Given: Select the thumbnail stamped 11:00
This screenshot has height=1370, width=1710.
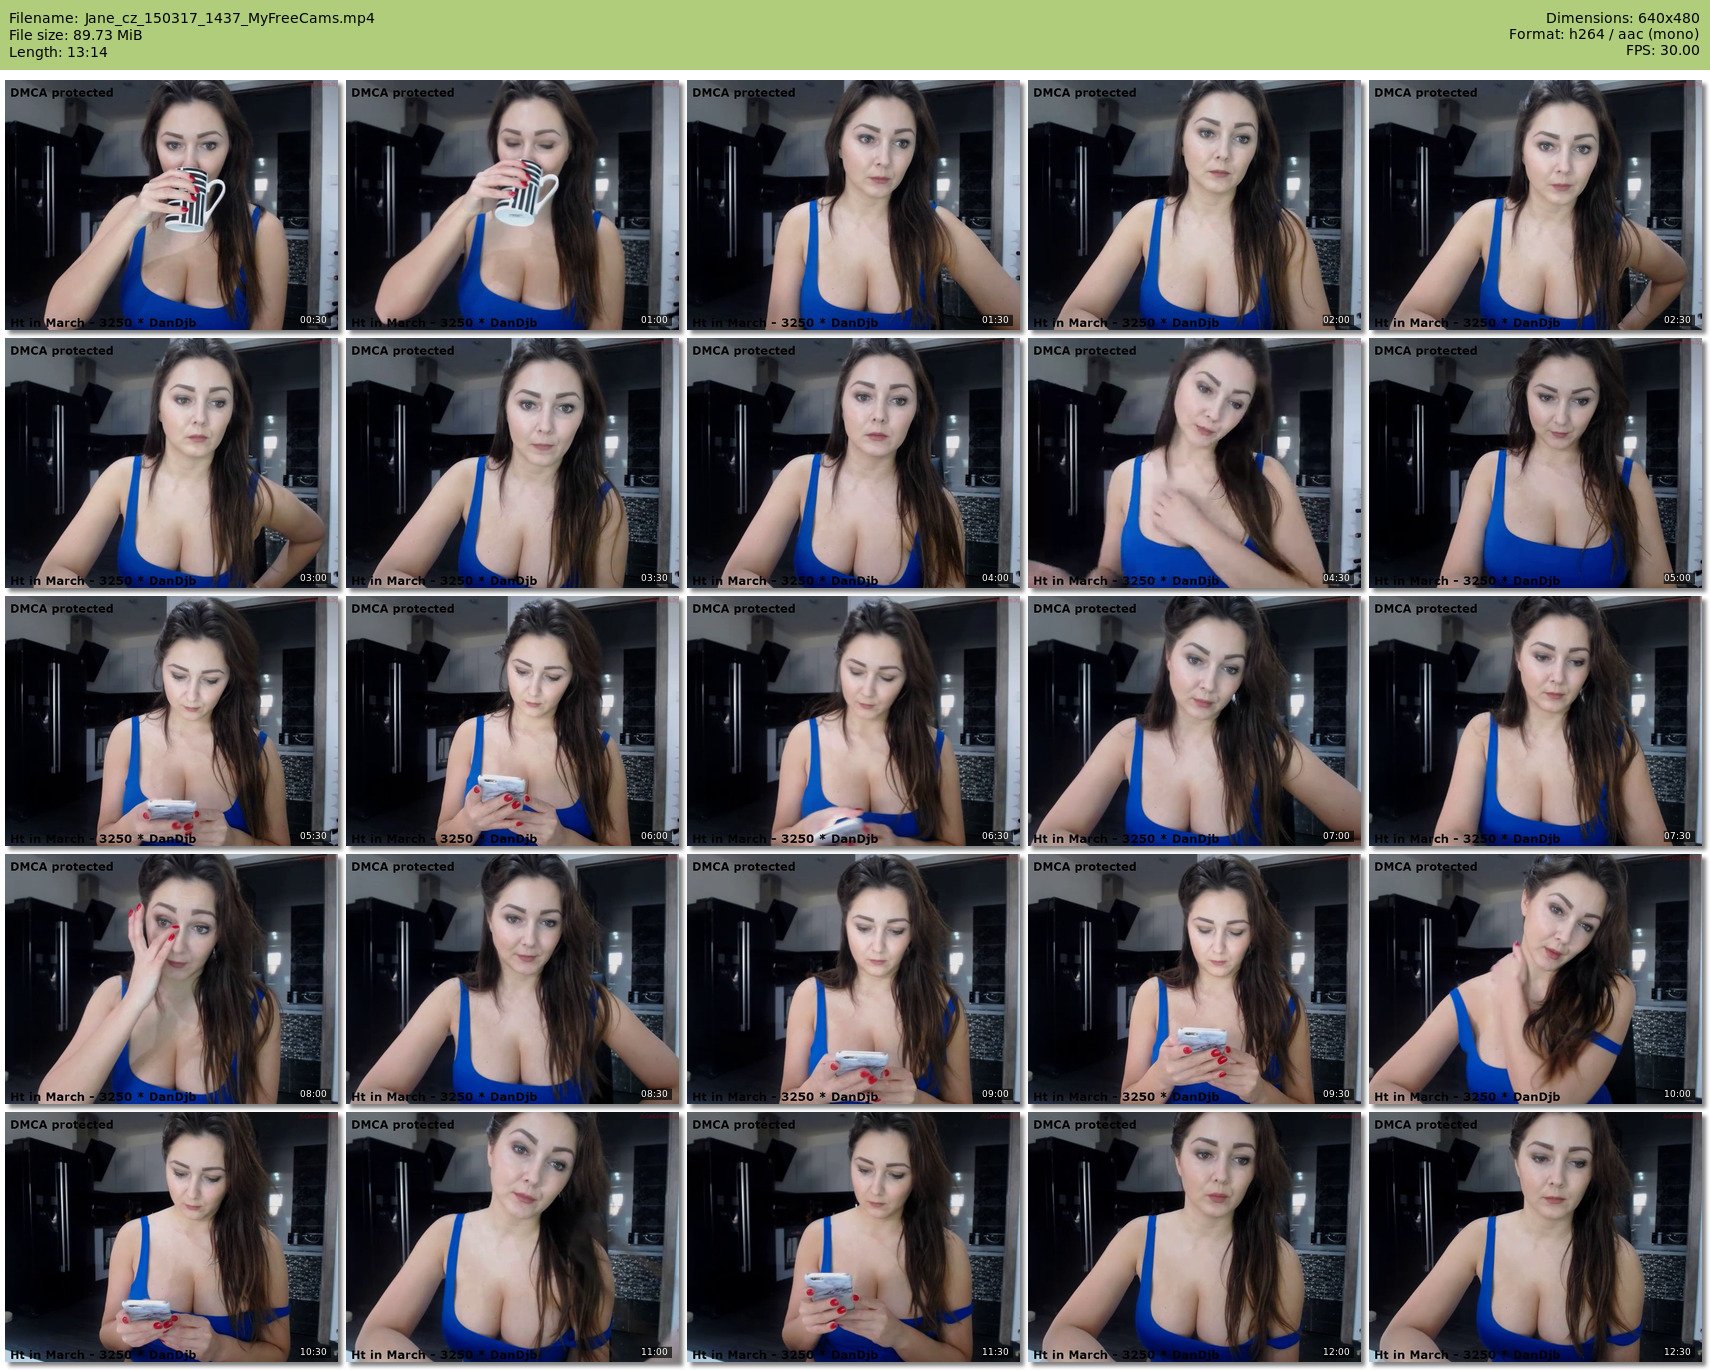Looking at the screenshot, I should pos(512,1237).
